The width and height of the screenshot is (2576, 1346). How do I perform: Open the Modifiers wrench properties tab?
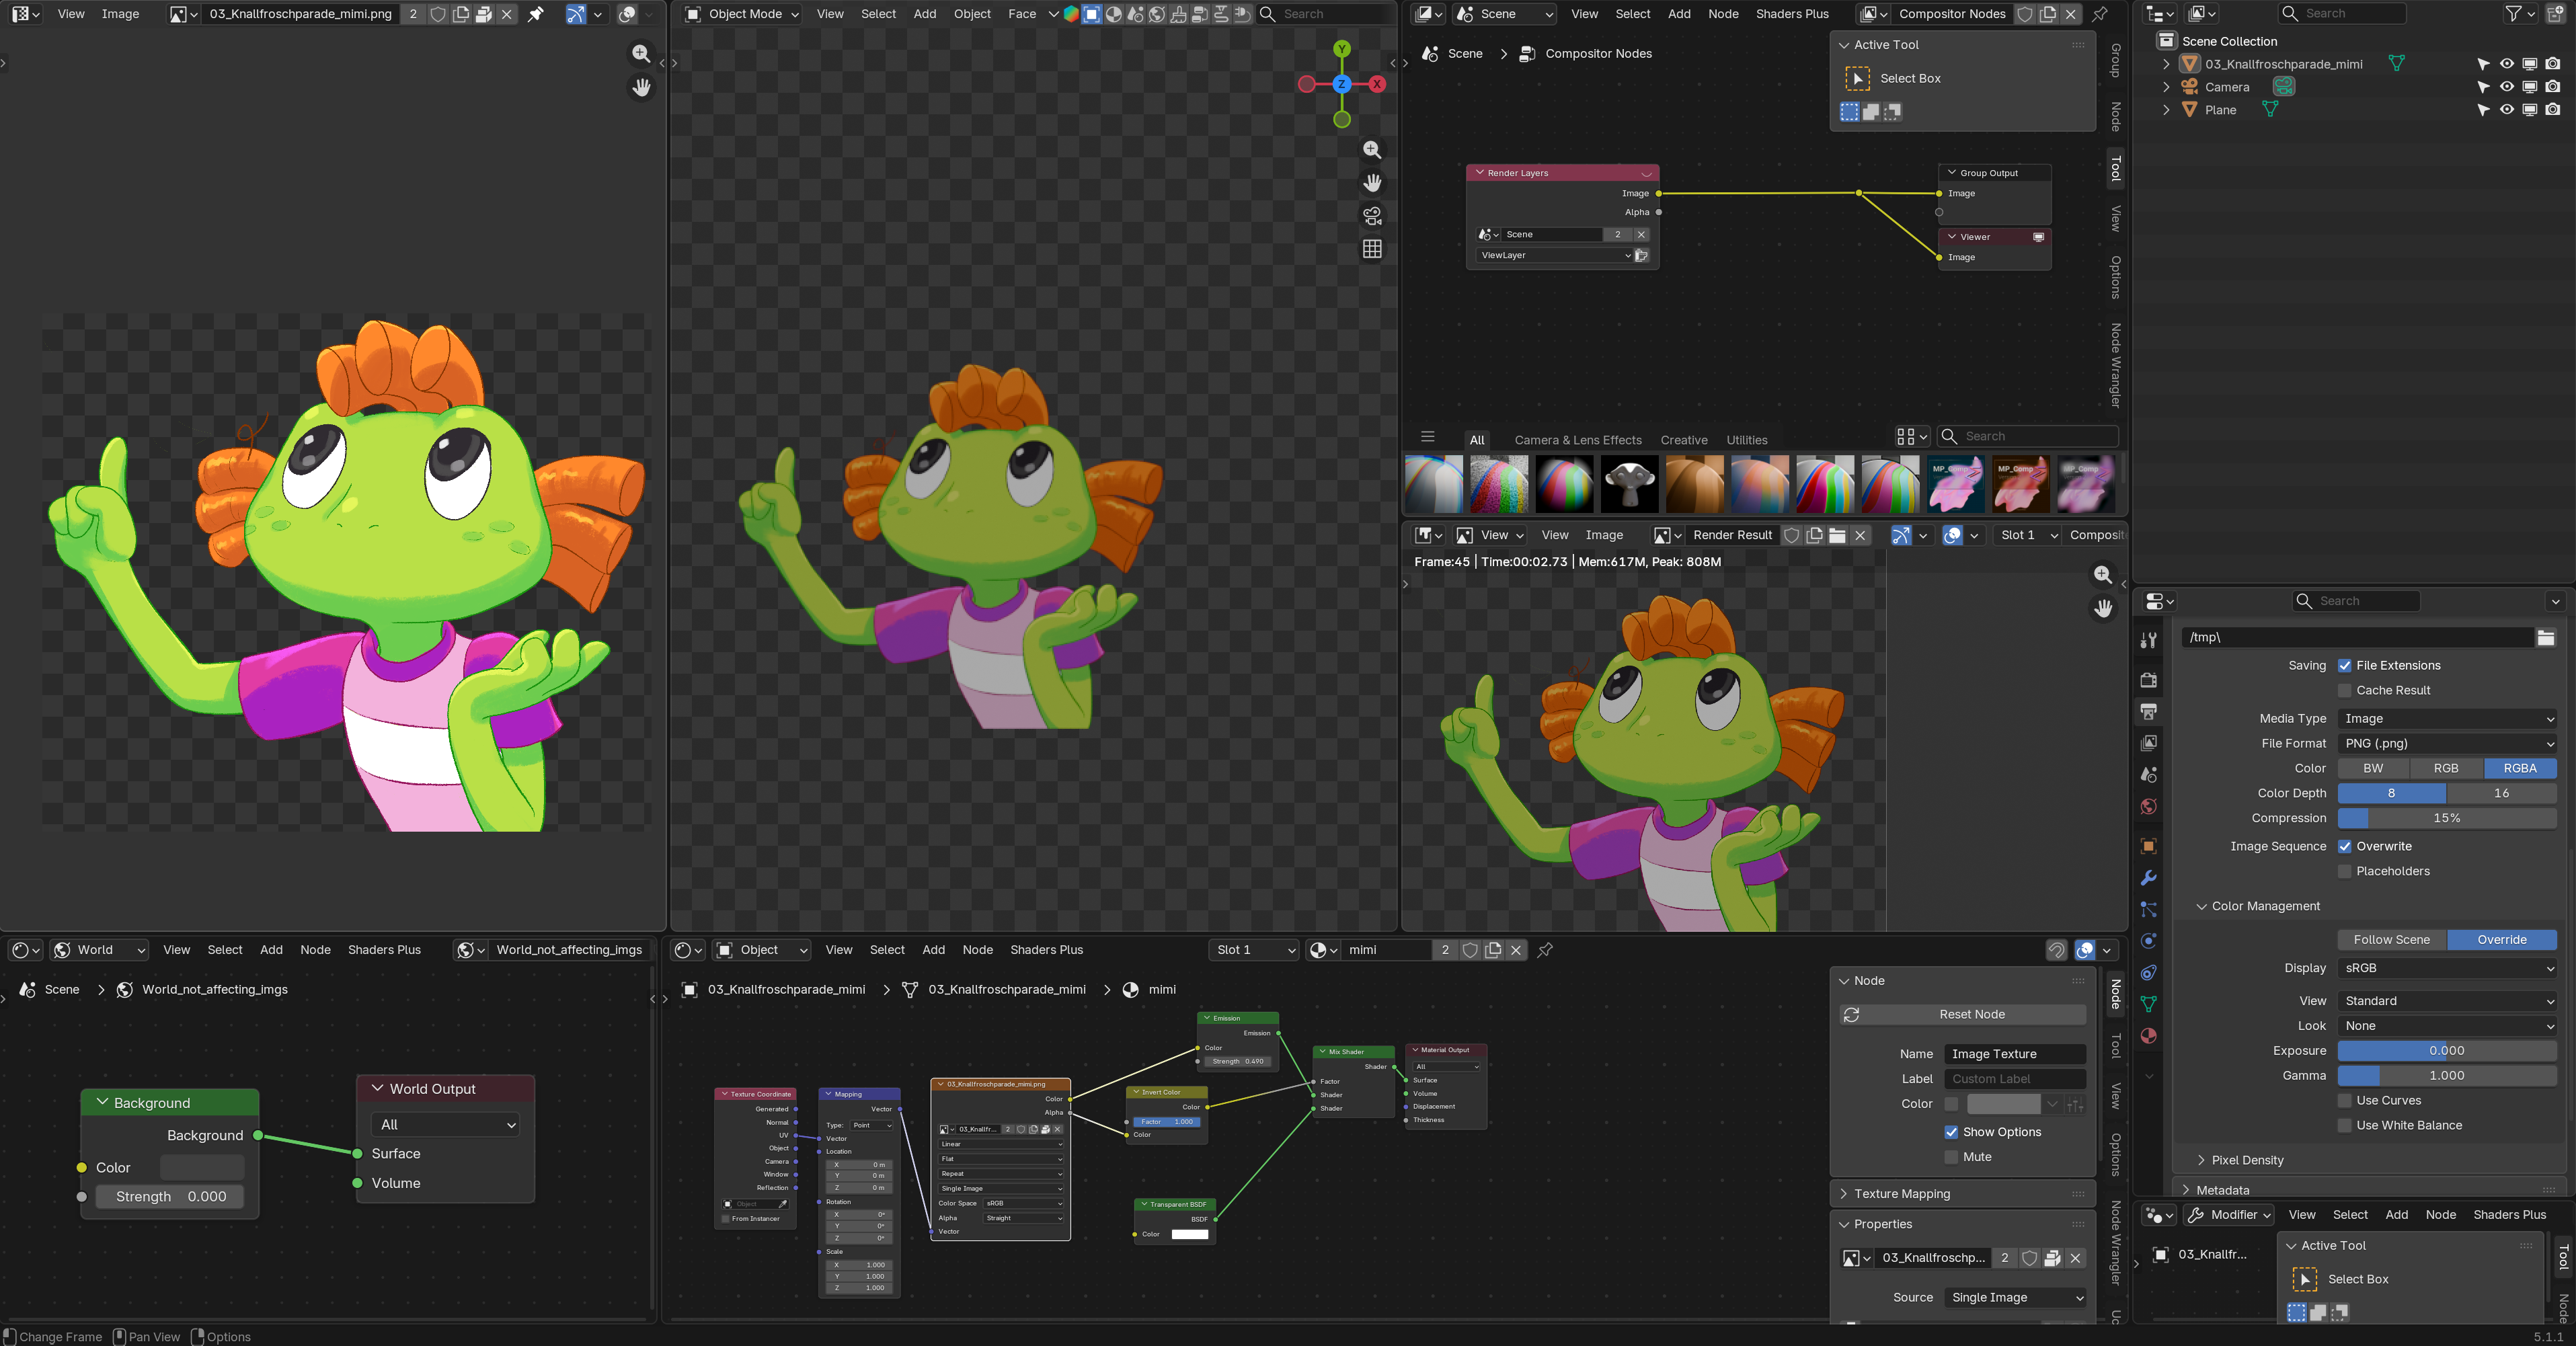pyautogui.click(x=2148, y=878)
